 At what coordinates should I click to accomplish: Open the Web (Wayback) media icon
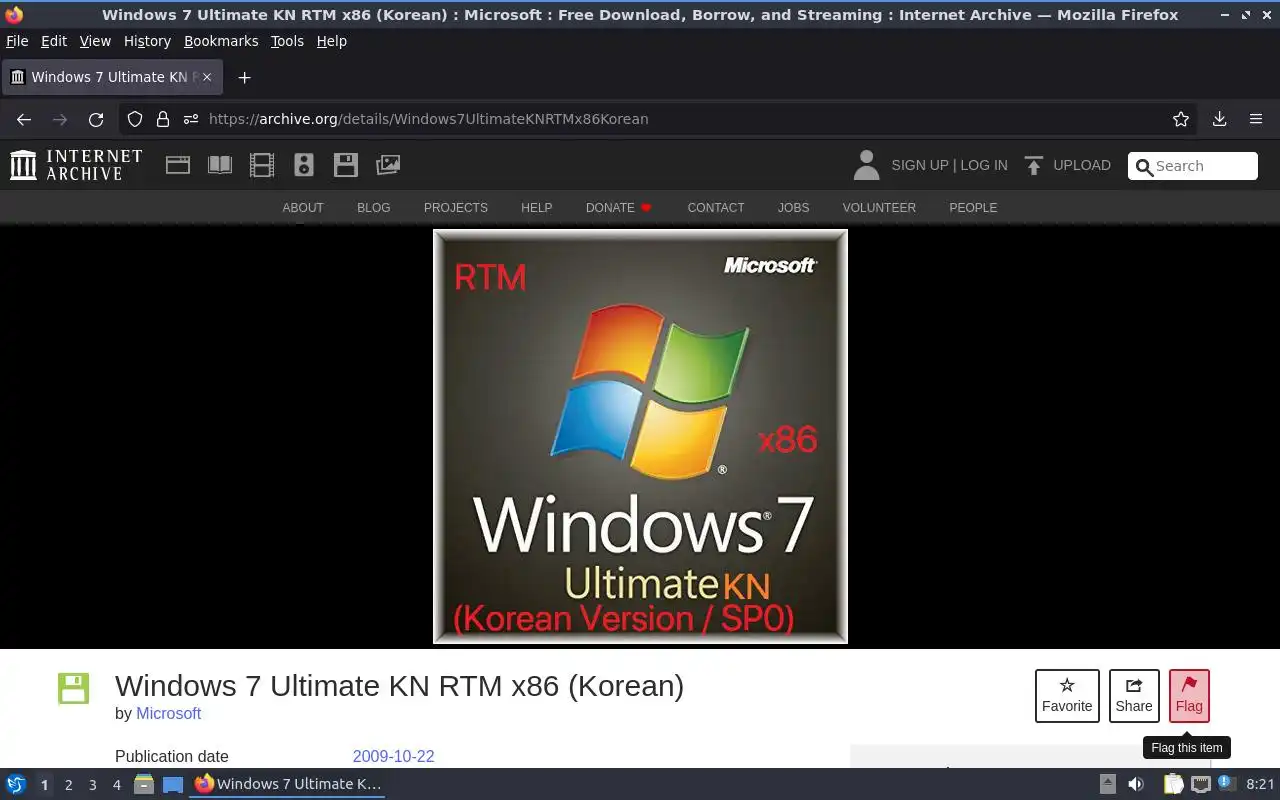click(178, 165)
